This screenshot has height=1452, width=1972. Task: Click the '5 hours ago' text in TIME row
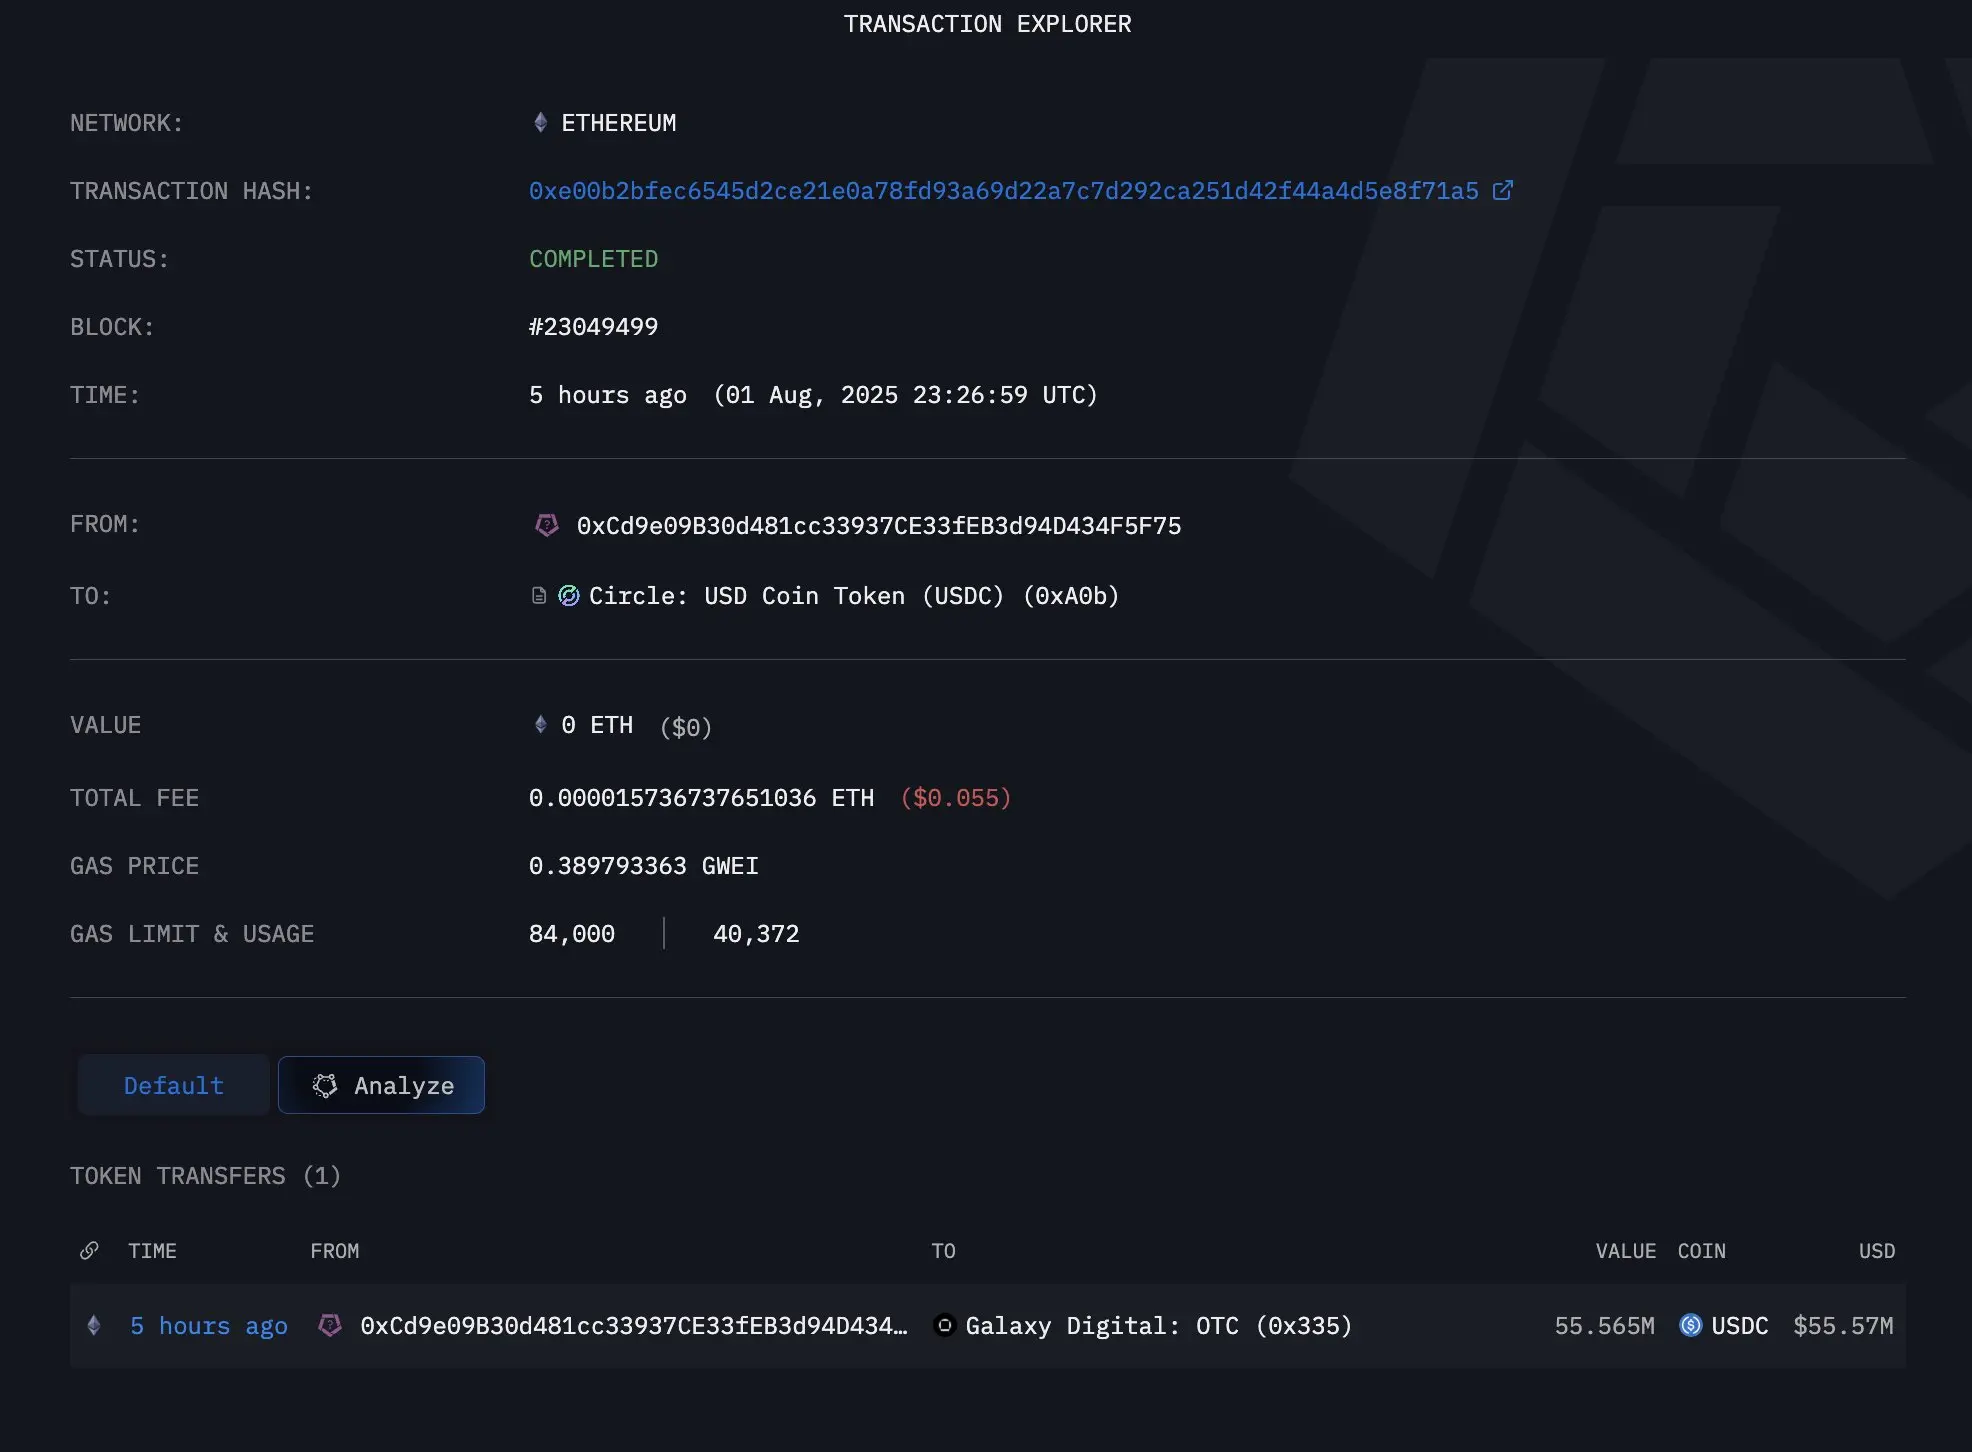tap(608, 395)
